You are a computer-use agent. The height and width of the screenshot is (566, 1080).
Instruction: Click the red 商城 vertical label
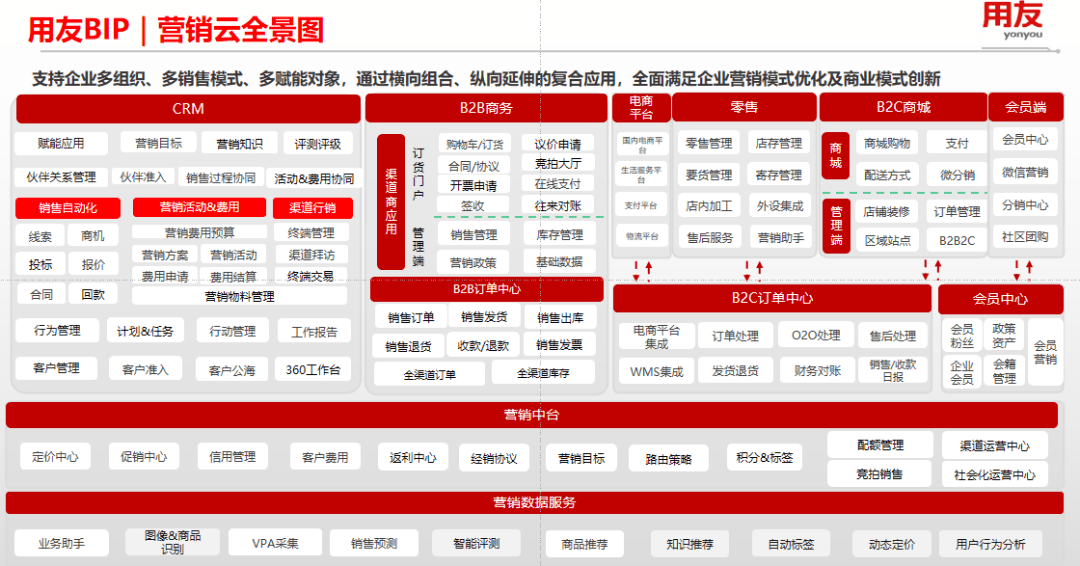tap(835, 156)
